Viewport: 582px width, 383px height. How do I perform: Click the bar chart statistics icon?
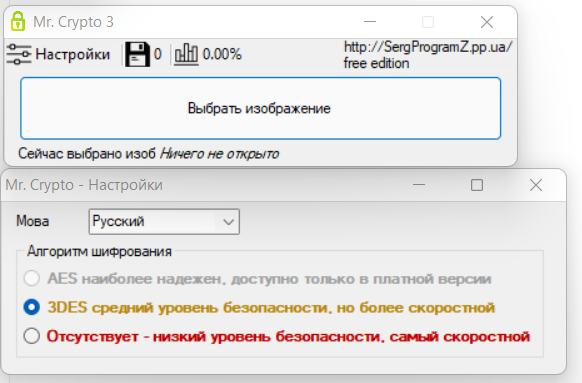click(186, 54)
